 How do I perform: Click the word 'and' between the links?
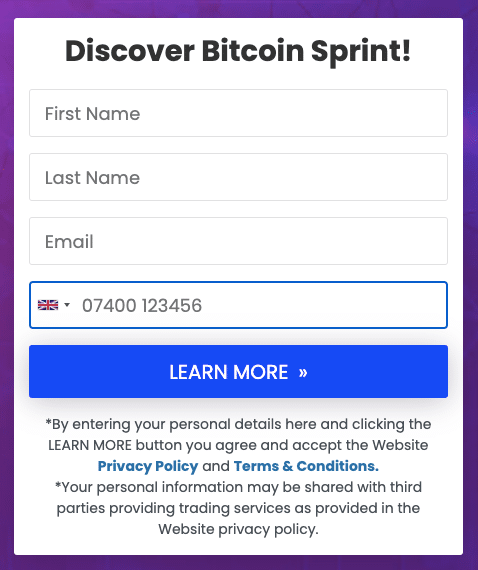(x=216, y=466)
